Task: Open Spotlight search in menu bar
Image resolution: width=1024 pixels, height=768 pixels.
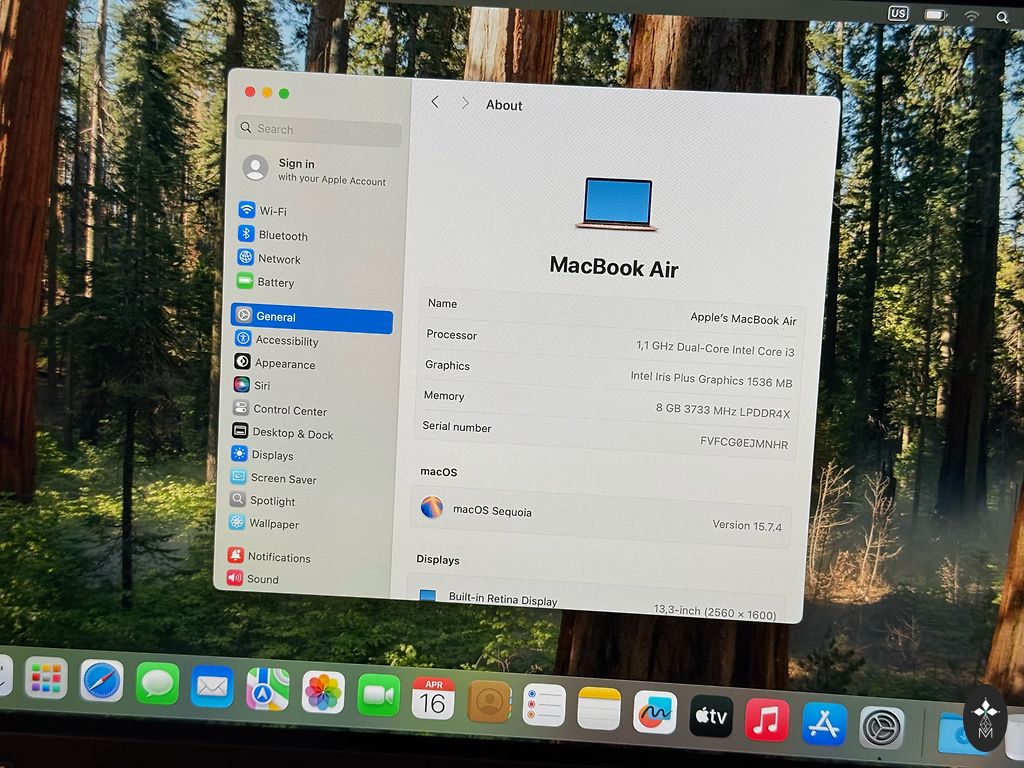Action: pyautogui.click(x=1002, y=16)
